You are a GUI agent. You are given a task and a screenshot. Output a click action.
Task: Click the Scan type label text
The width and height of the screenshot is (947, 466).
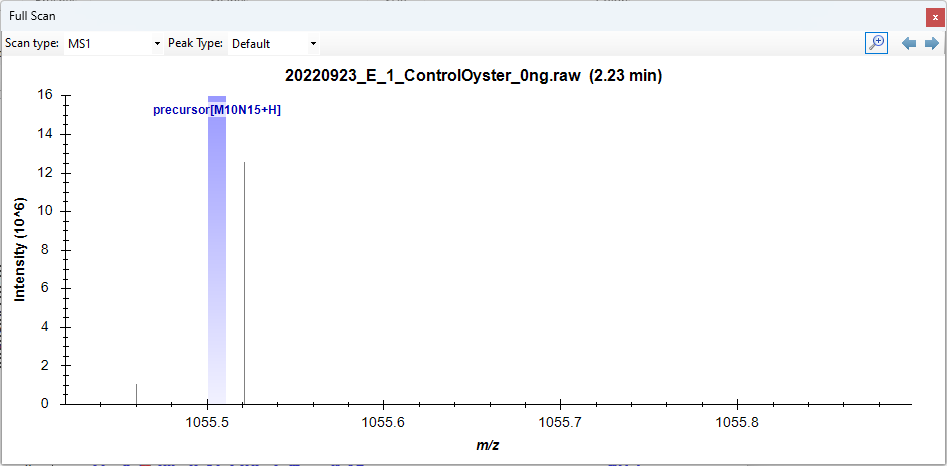pyautogui.click(x=32, y=44)
